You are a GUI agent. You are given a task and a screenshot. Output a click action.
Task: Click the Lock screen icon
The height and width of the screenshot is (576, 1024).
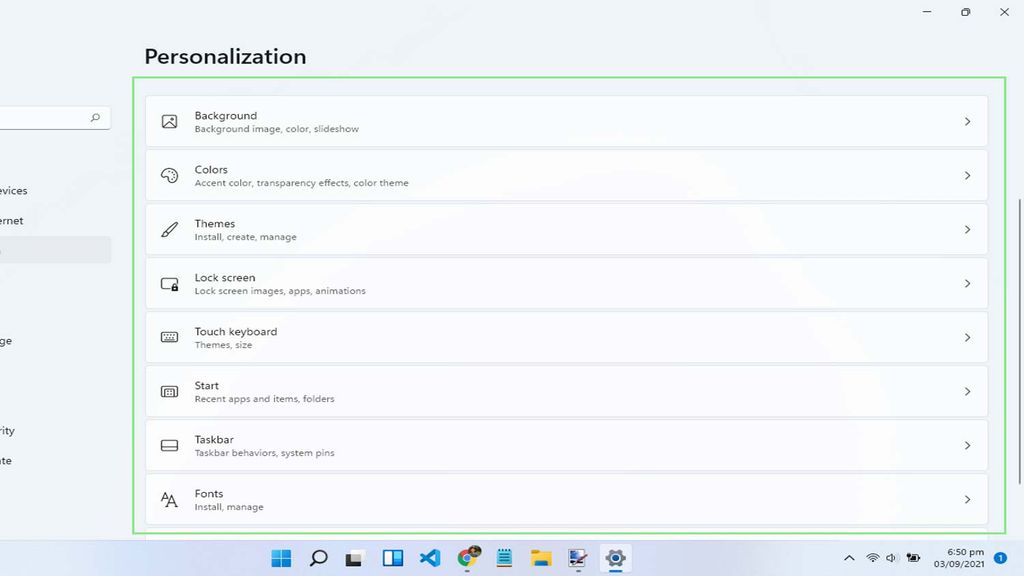pos(167,283)
